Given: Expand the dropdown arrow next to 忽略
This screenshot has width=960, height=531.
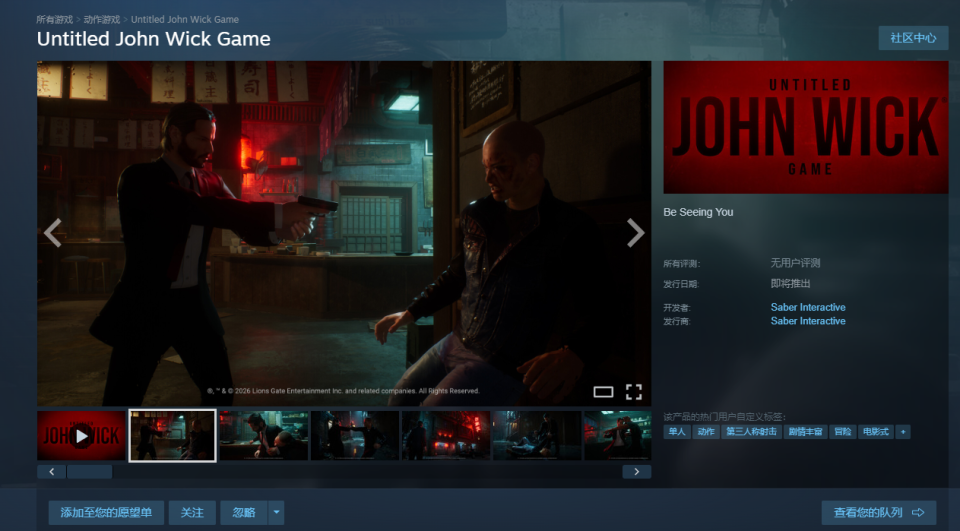Looking at the screenshot, I should point(276,513).
